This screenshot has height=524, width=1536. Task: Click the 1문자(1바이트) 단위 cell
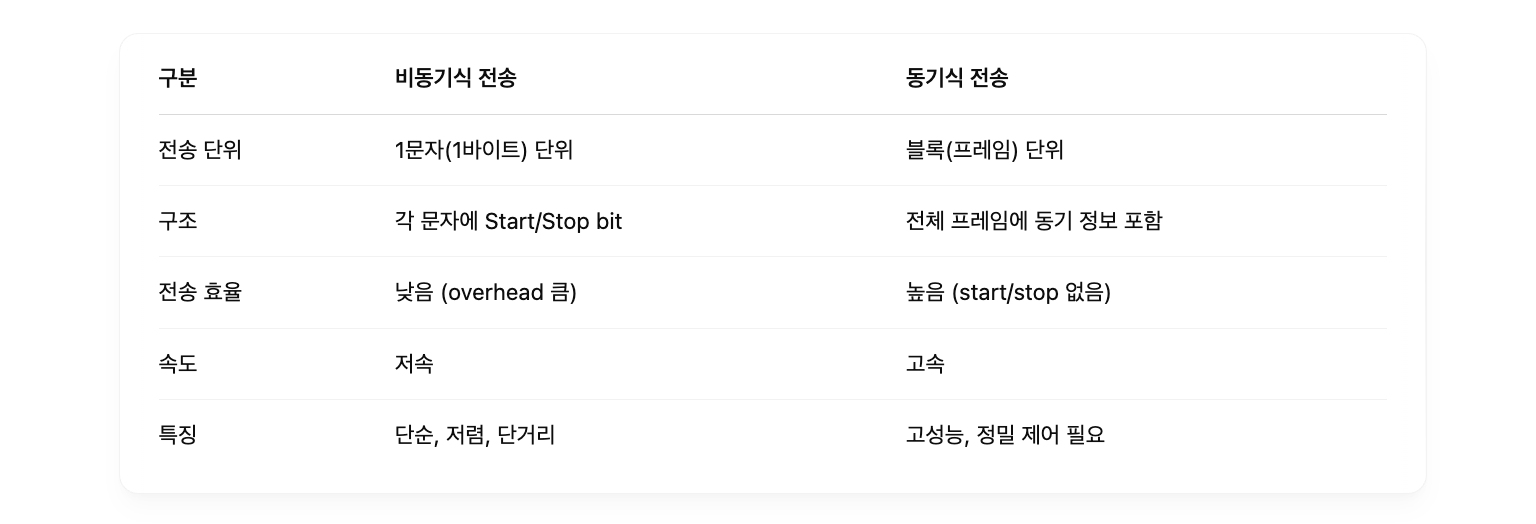pos(484,150)
